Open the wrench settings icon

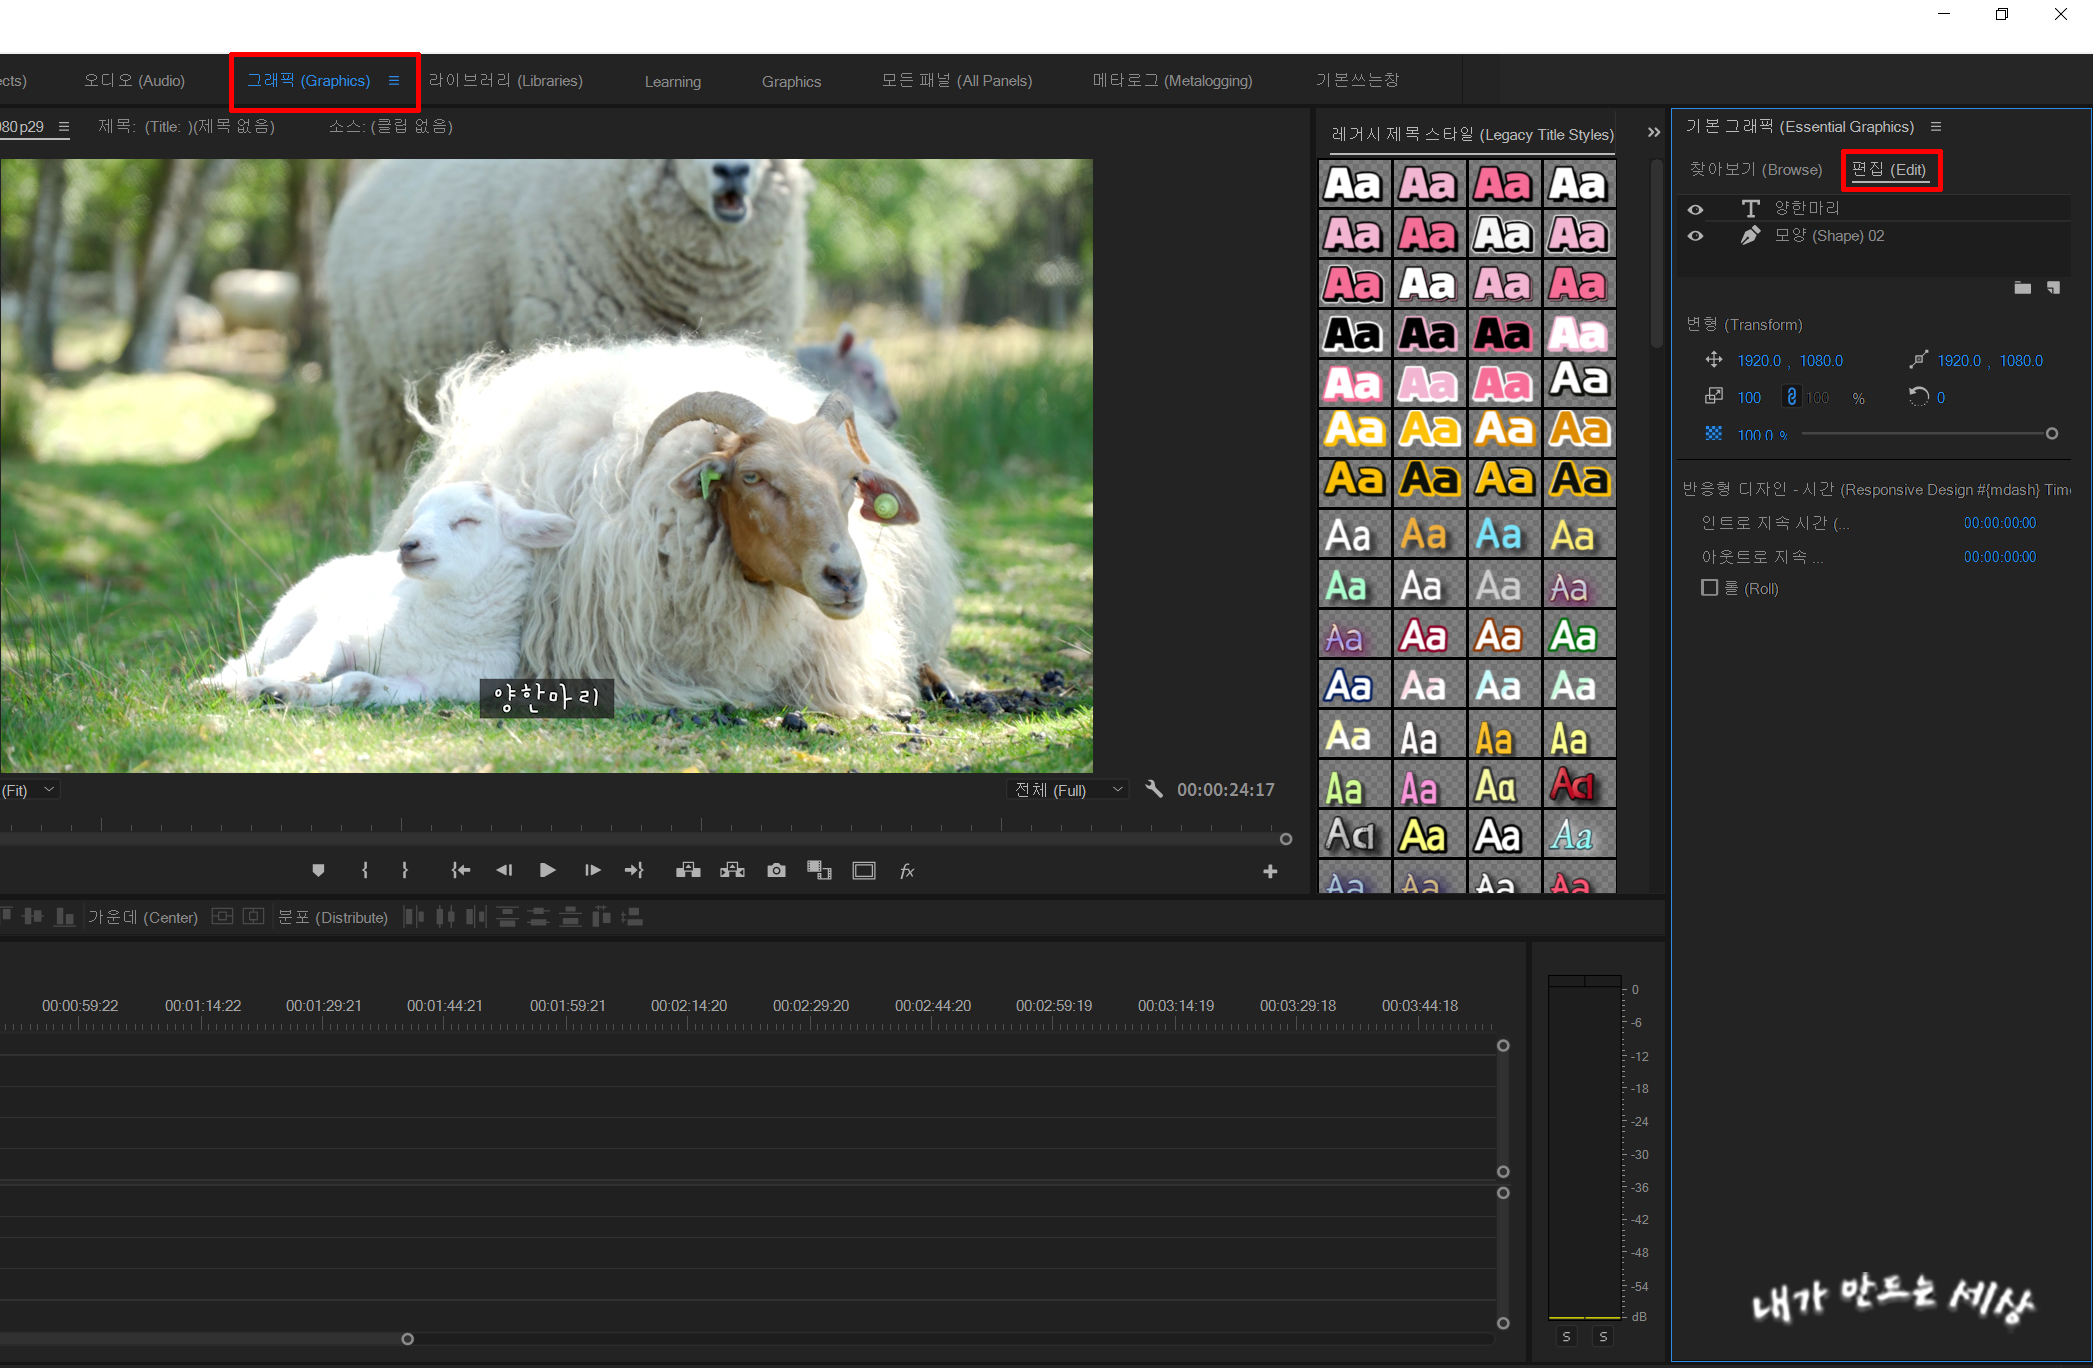(x=1154, y=789)
